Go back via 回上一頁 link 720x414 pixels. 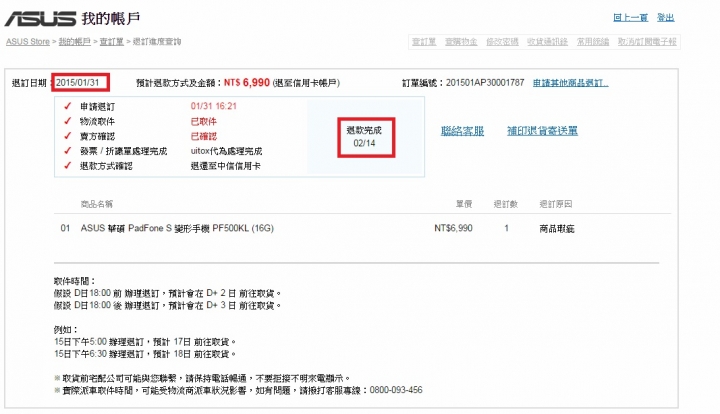coord(630,17)
